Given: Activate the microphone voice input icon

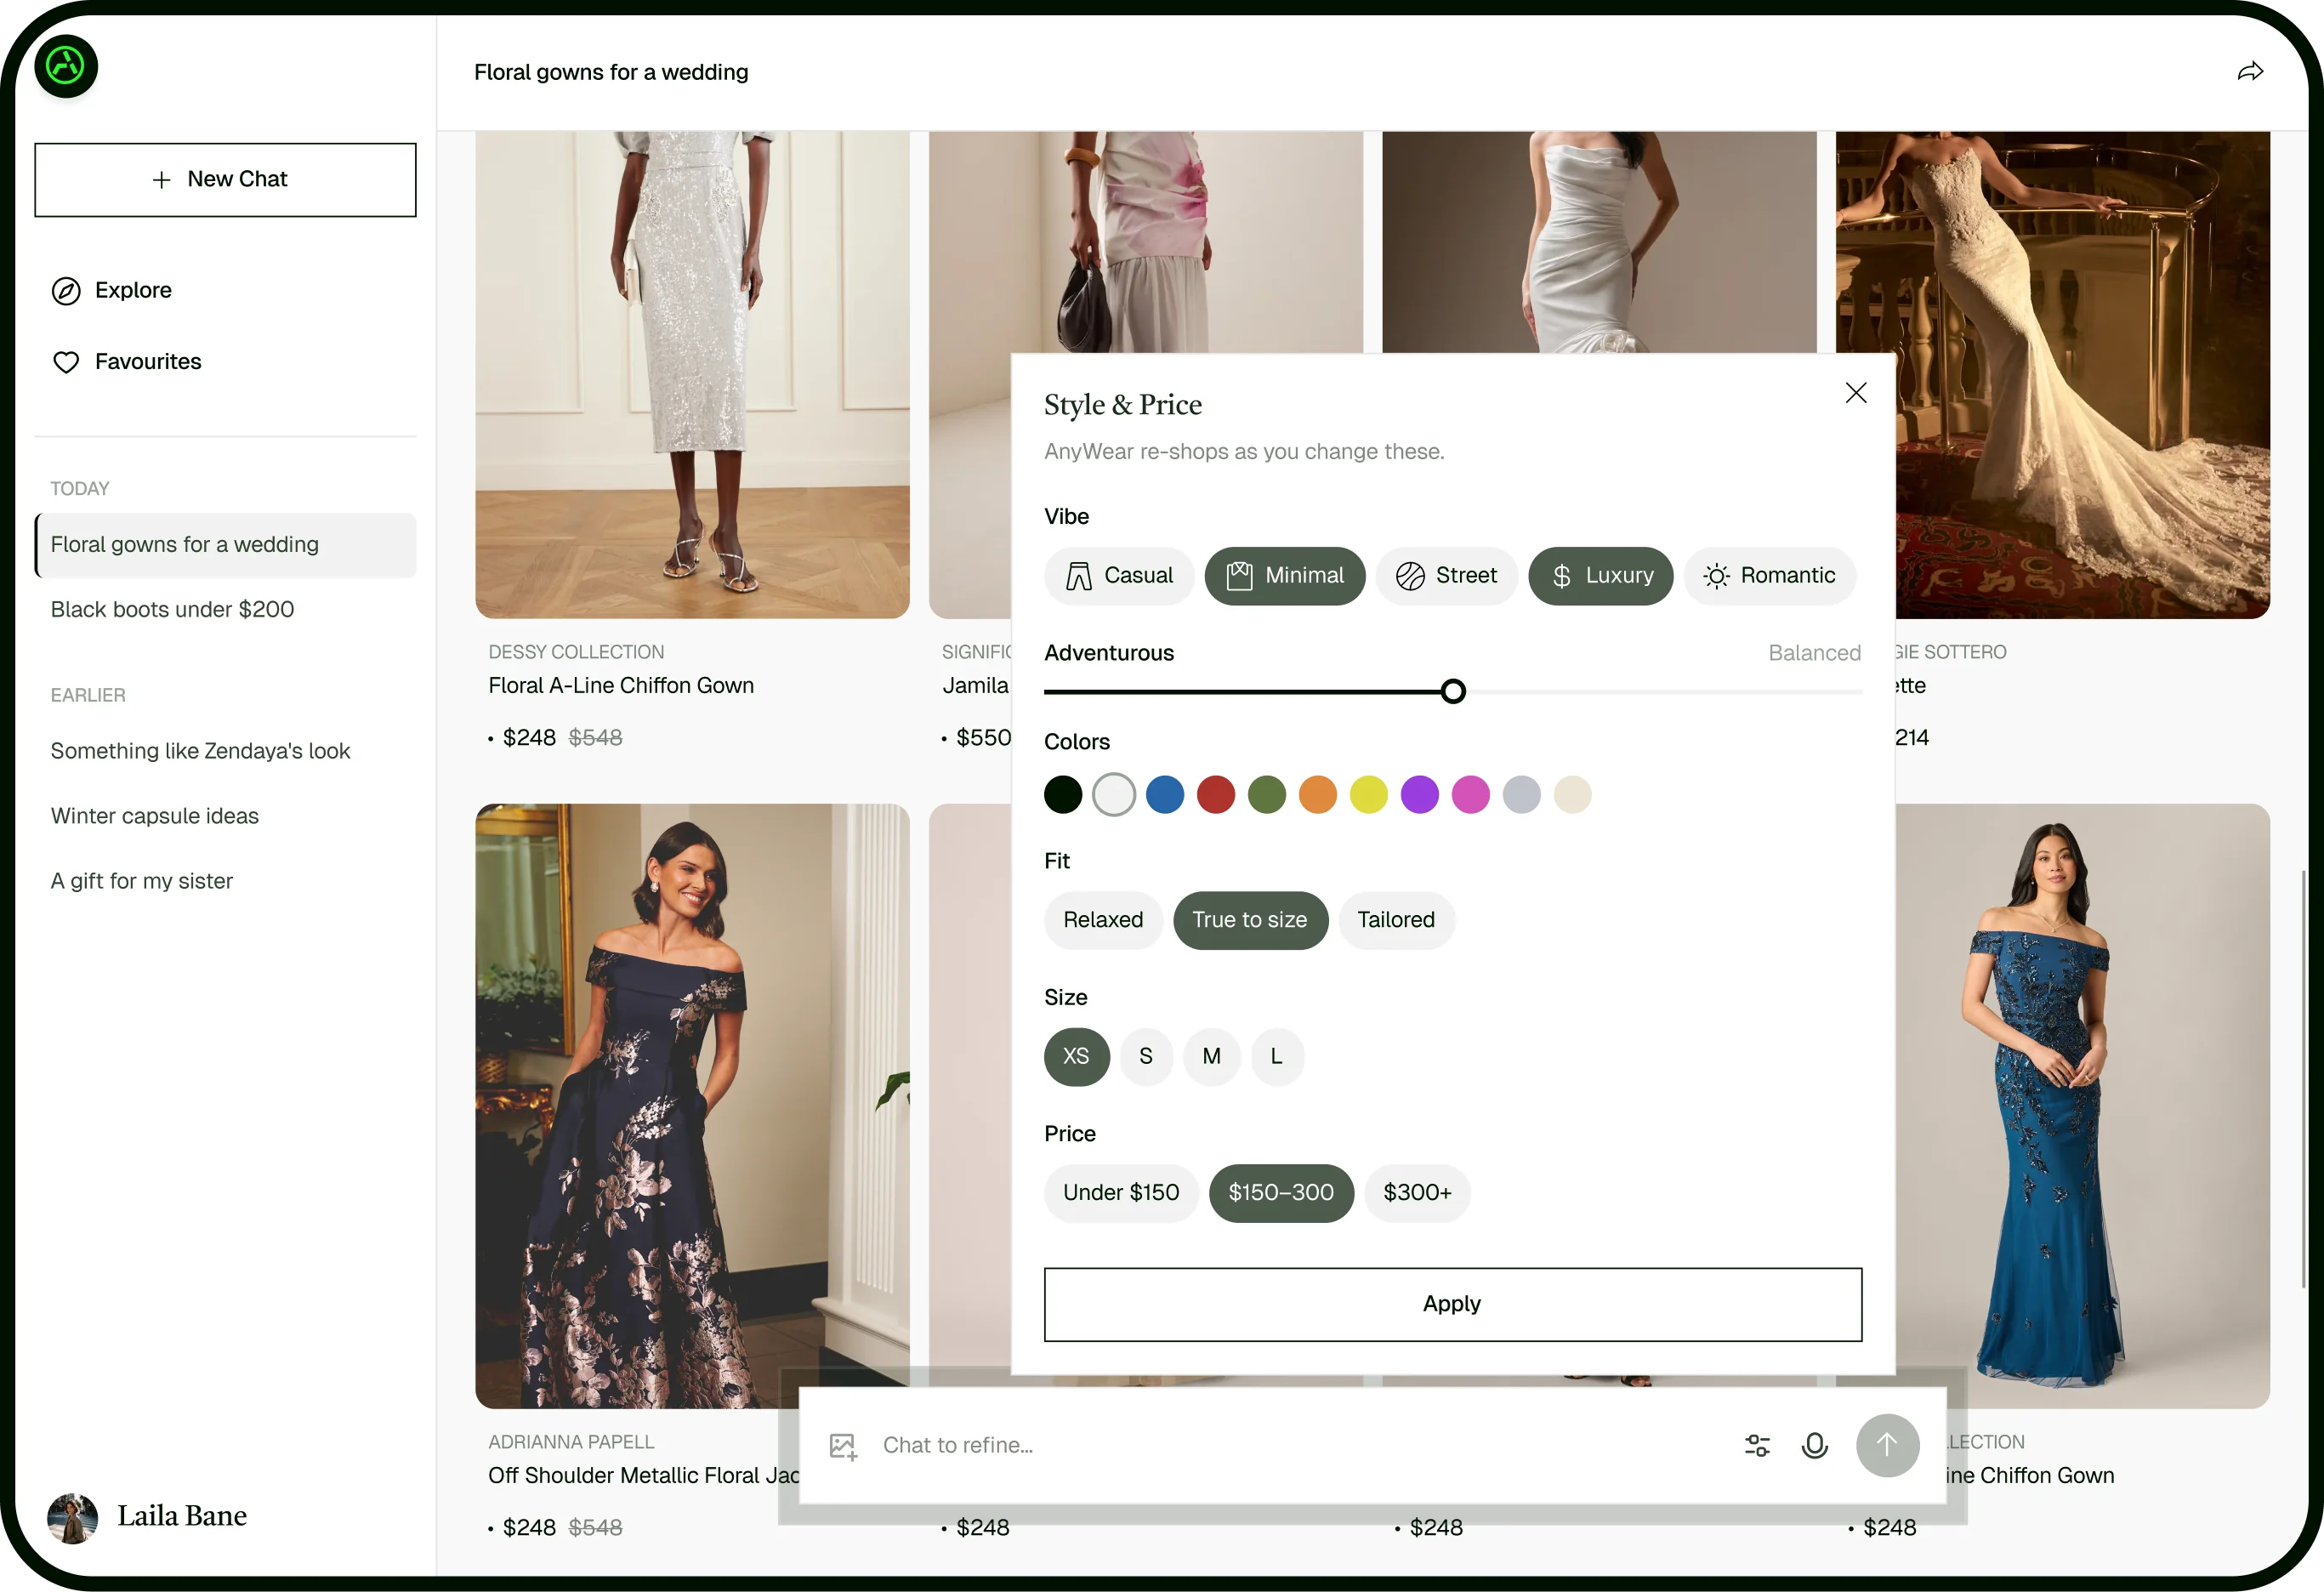Looking at the screenshot, I should tap(1814, 1445).
